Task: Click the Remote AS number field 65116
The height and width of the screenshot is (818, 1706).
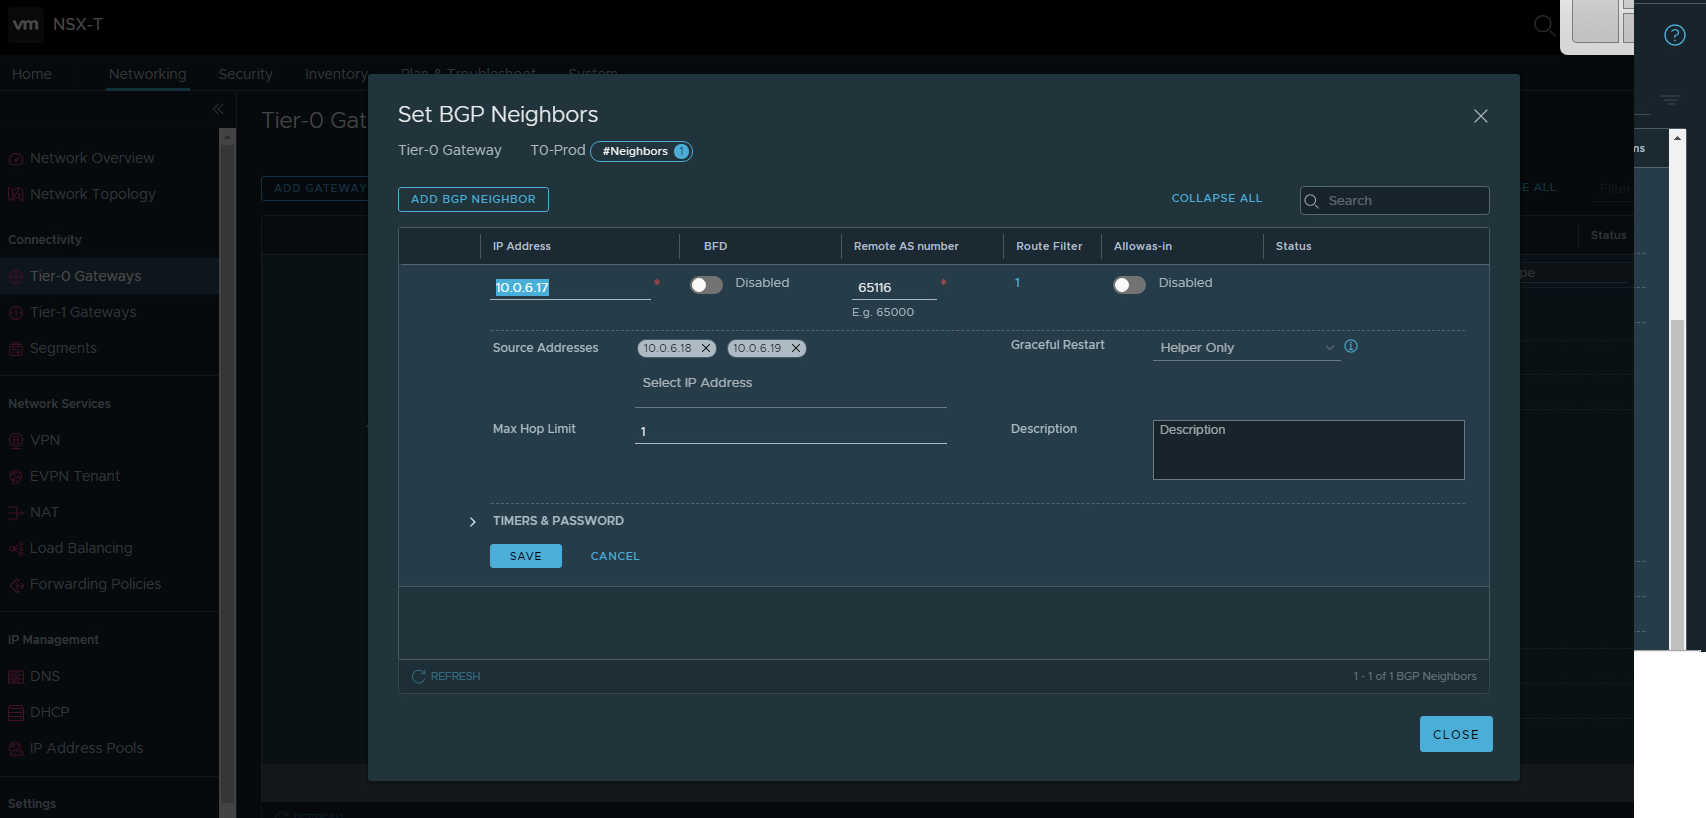Action: pos(894,288)
